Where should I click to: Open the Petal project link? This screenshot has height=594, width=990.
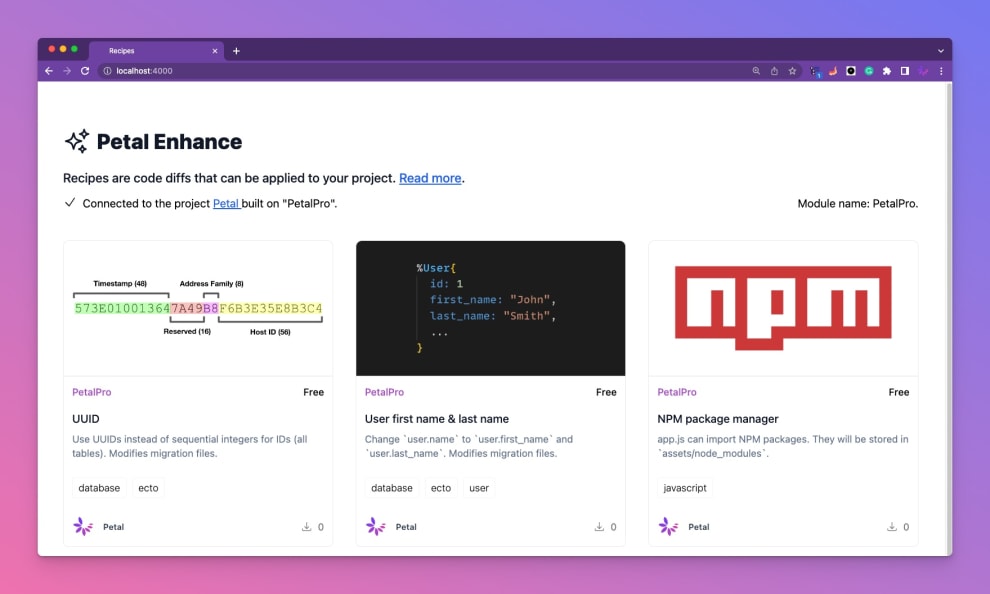[x=226, y=203]
